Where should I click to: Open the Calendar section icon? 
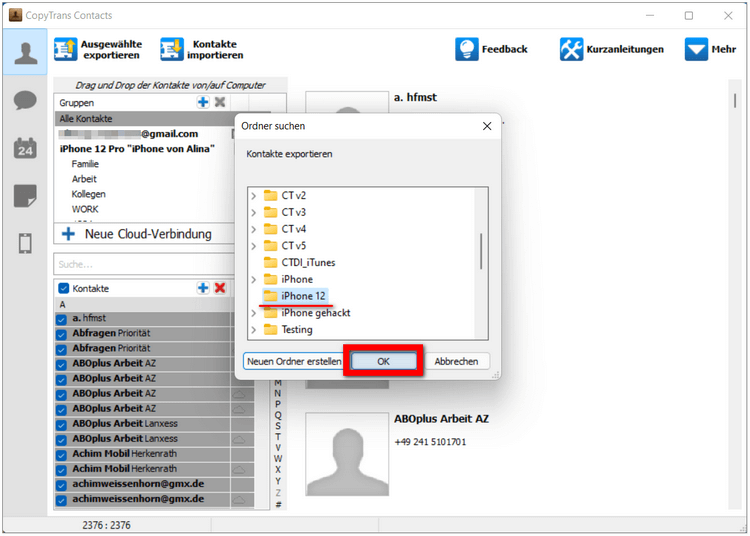[25, 148]
